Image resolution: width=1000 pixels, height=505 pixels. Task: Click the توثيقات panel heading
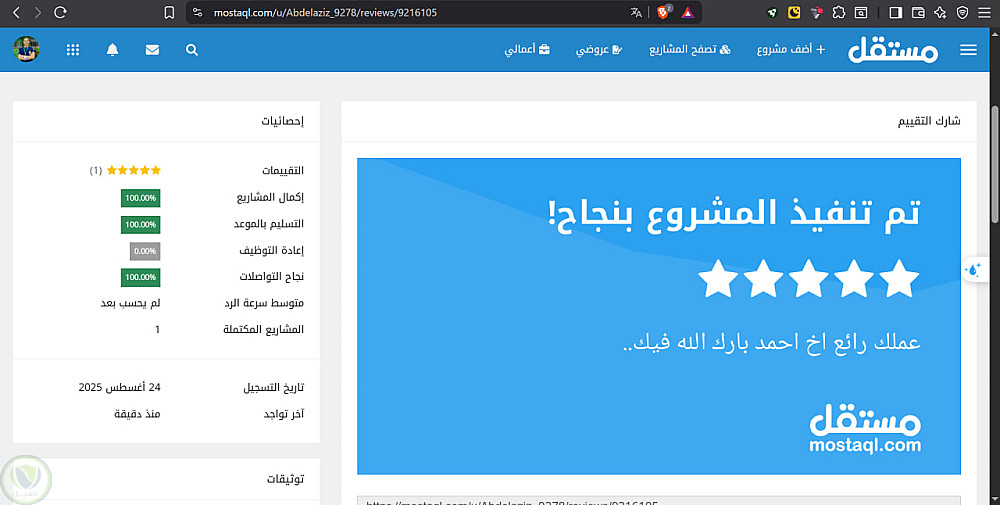click(x=285, y=479)
